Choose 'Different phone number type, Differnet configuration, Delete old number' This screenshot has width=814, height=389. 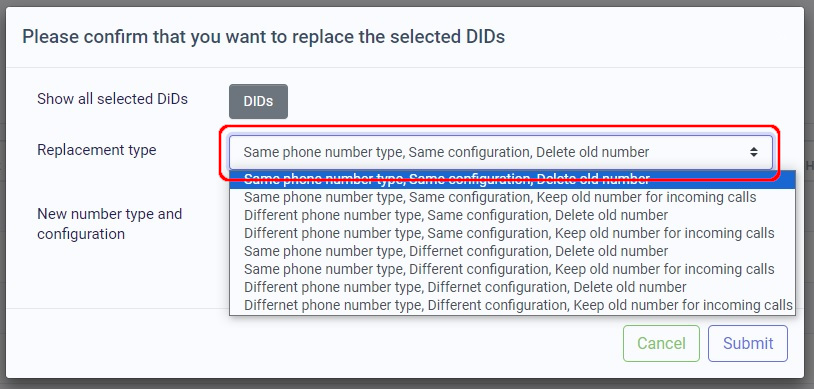click(512, 287)
